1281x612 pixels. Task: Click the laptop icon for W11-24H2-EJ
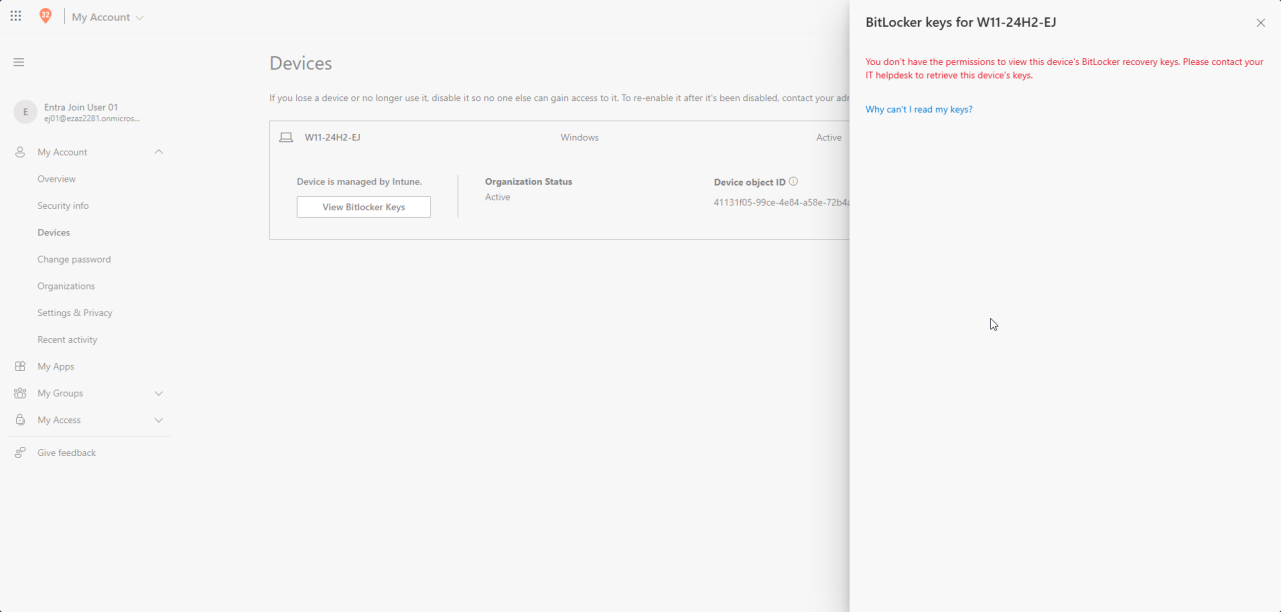point(286,138)
